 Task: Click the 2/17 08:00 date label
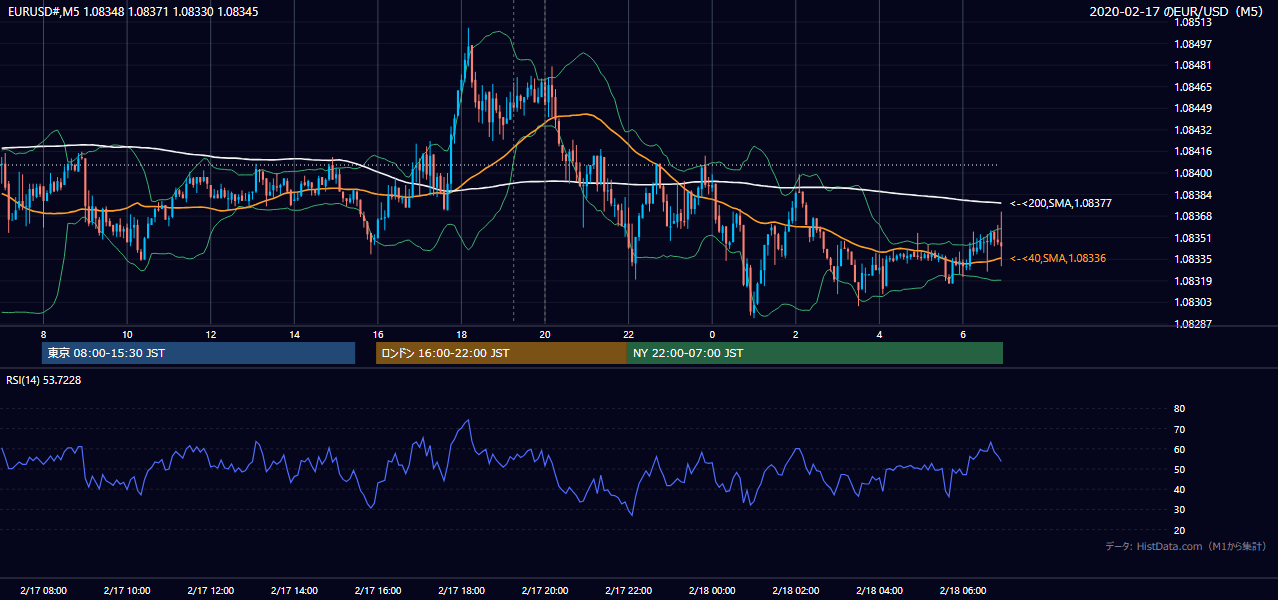coord(42,591)
